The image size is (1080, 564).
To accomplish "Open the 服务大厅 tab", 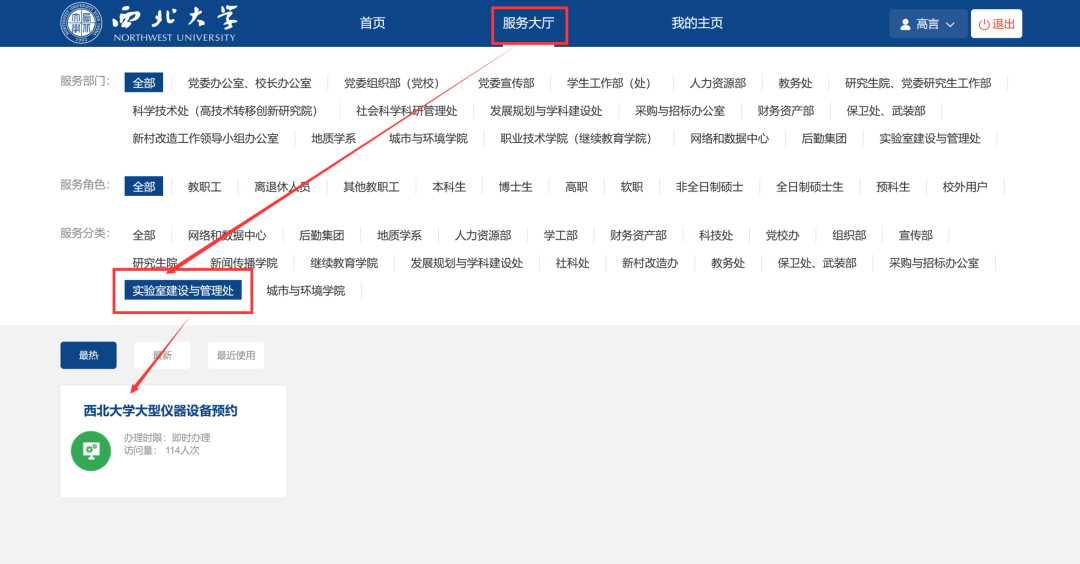I will click(x=528, y=23).
